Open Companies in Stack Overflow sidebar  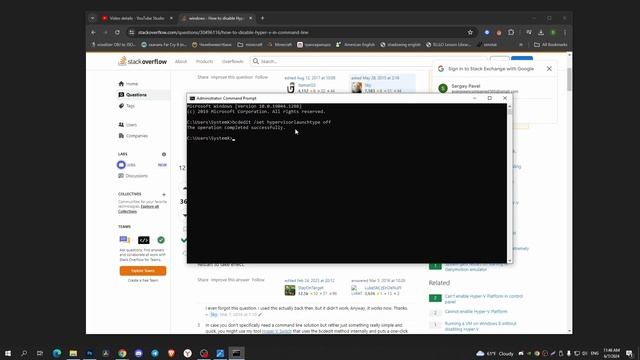click(133, 136)
